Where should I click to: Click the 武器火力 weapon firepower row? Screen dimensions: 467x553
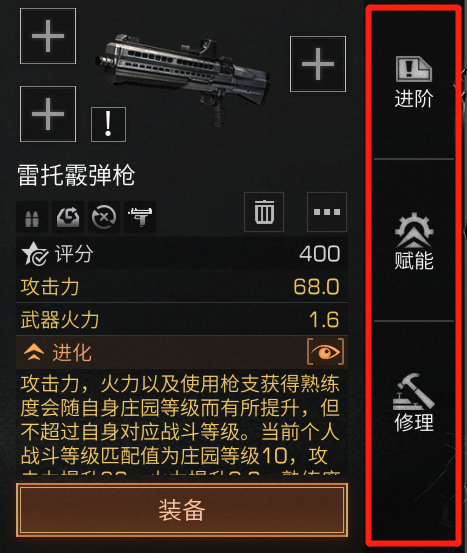pyautogui.click(x=182, y=319)
